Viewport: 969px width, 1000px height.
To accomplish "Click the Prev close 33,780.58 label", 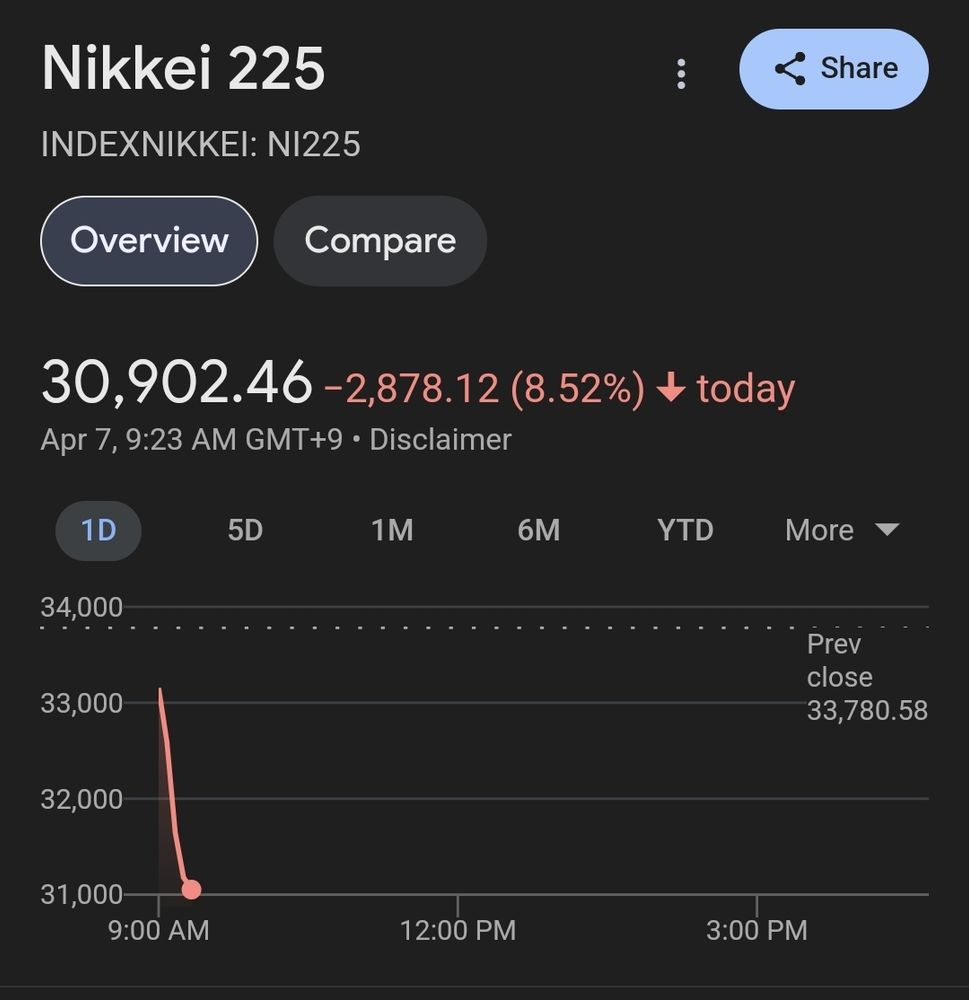I will pyautogui.click(x=866, y=677).
